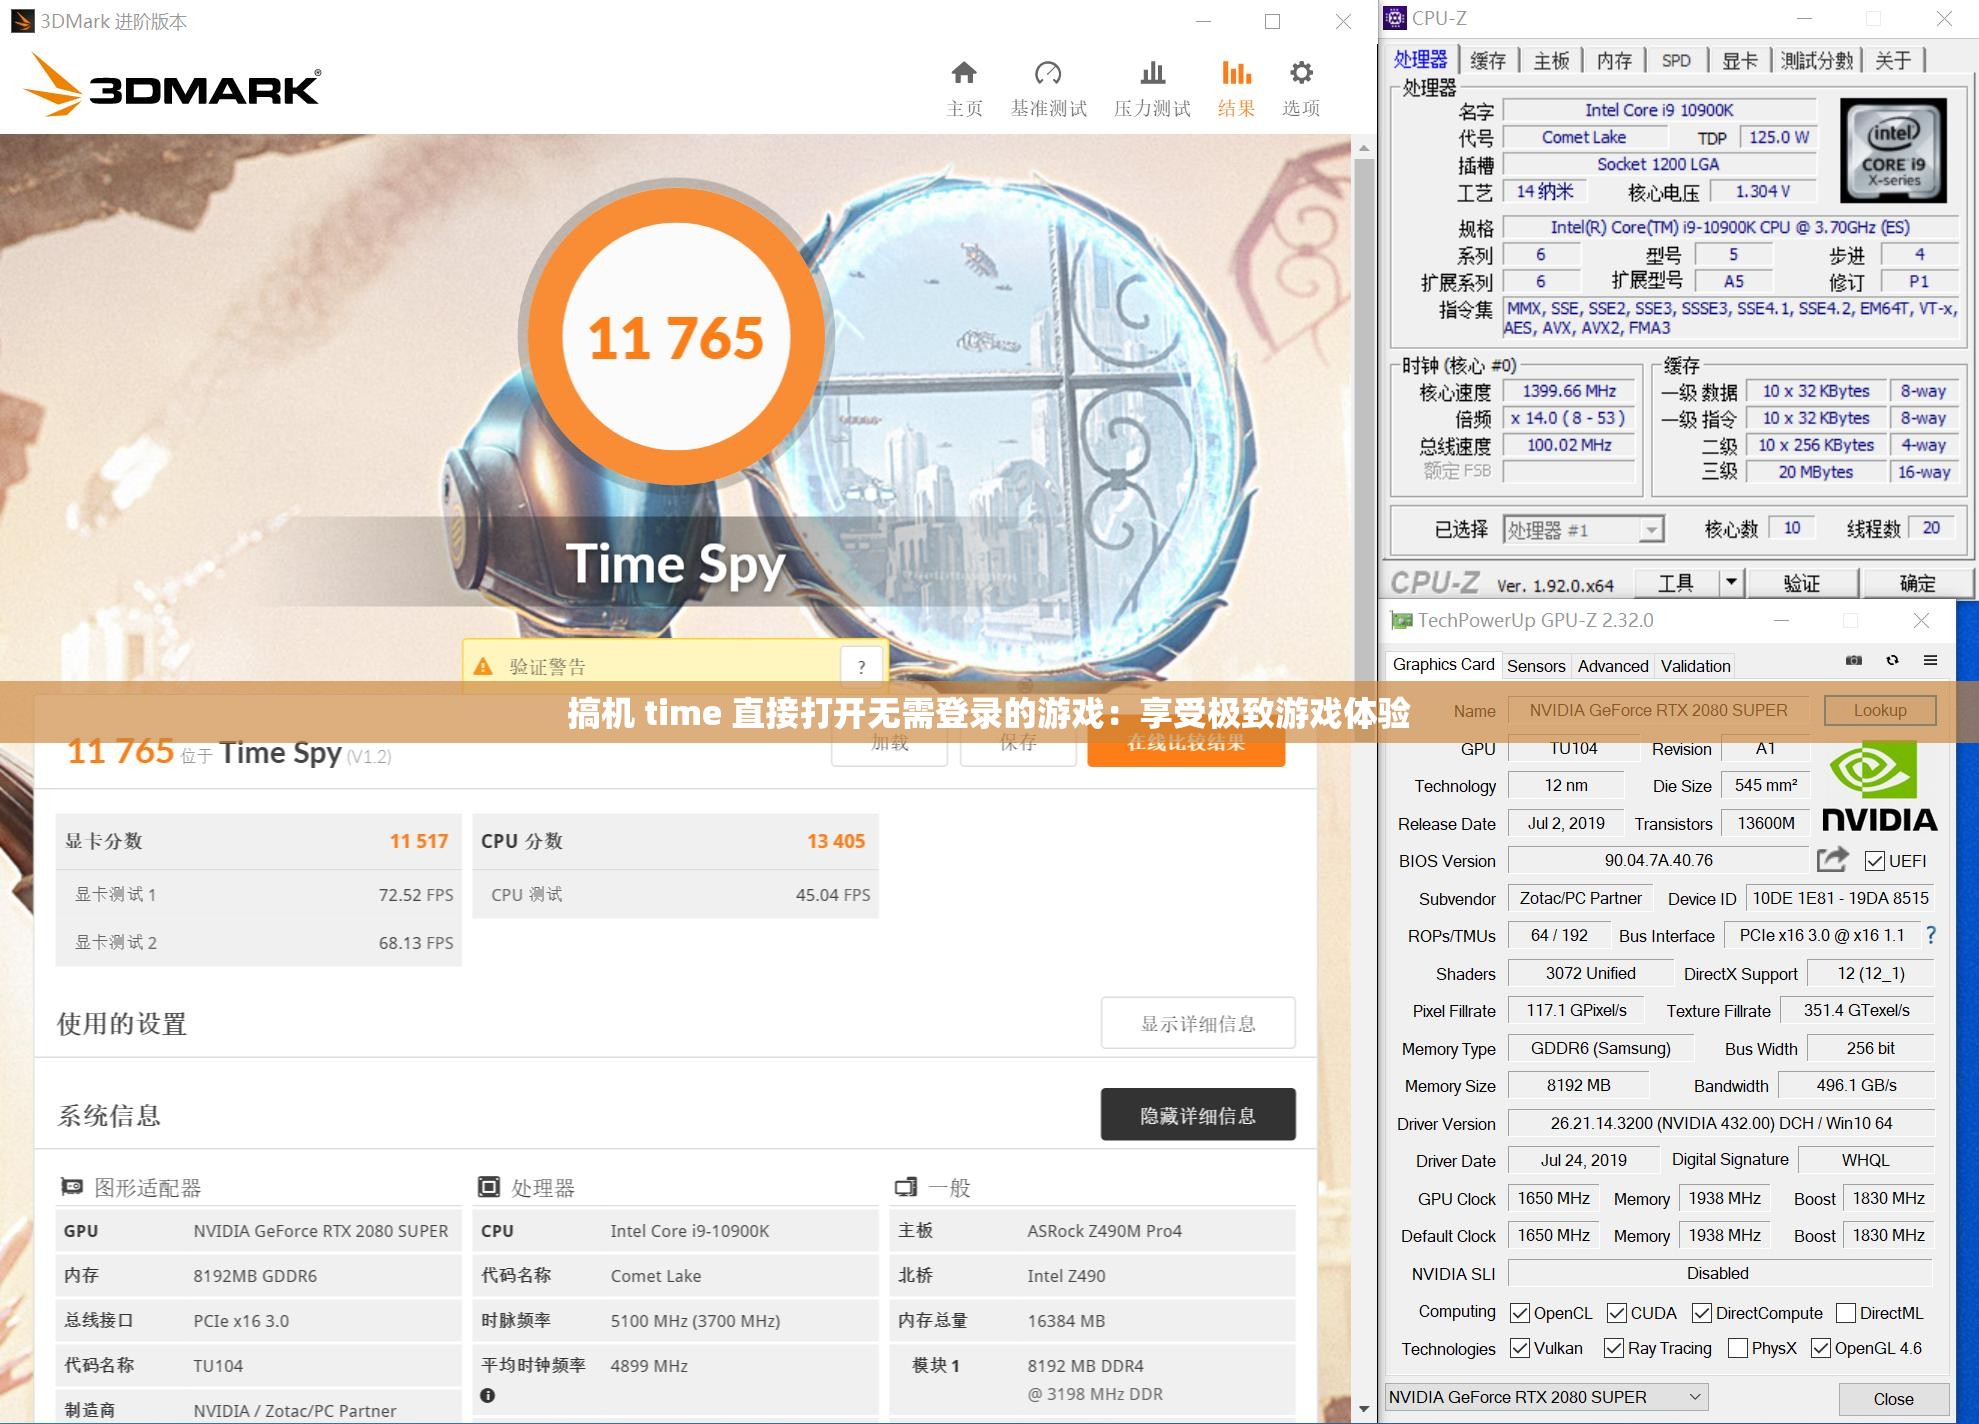
Task: Switch to 3DMark stress test section
Action: [1152, 85]
